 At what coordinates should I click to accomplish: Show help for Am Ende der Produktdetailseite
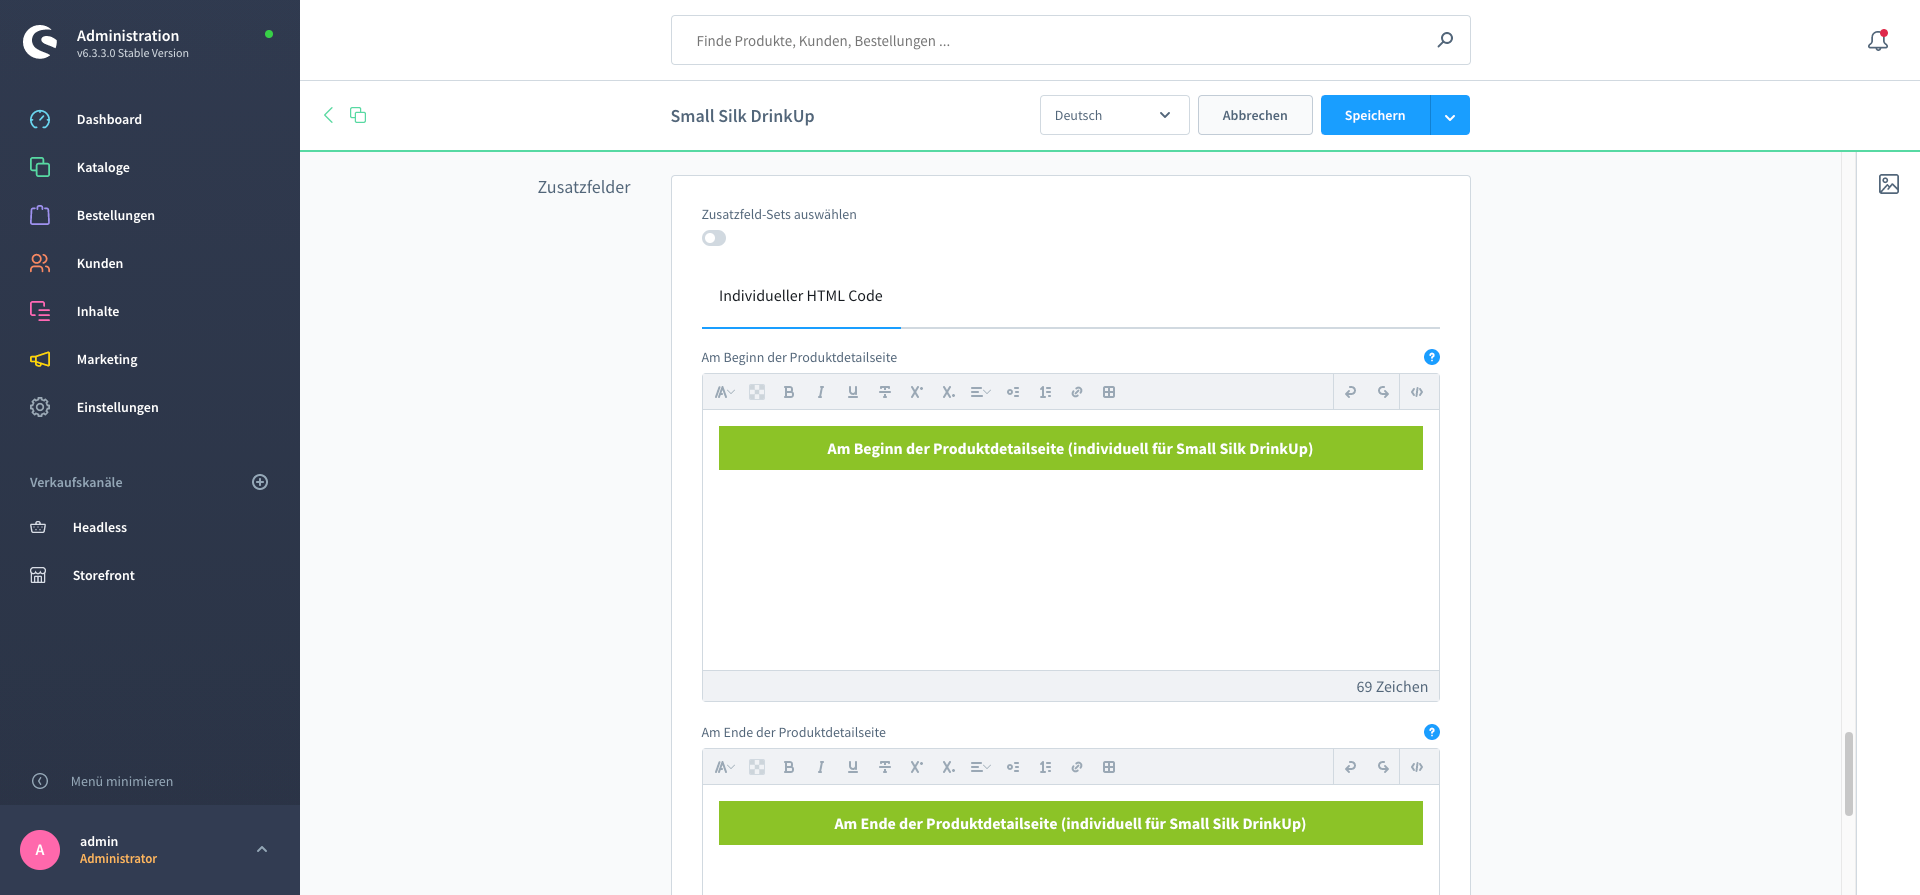[x=1431, y=732]
